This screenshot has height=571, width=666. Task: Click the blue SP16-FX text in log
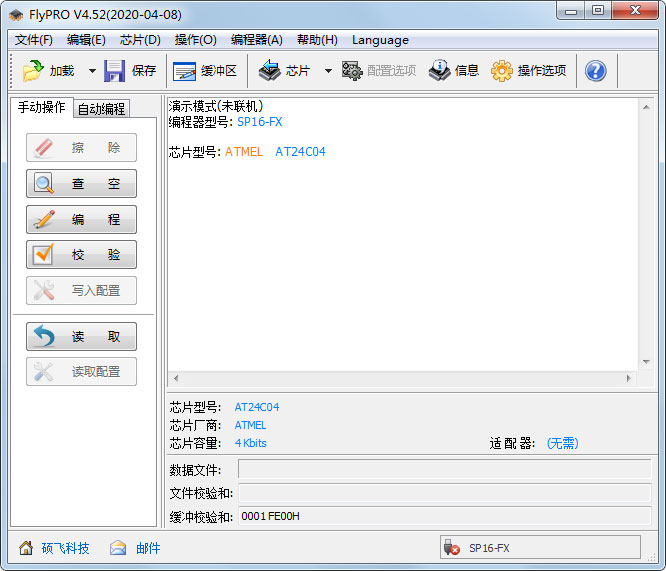[260, 122]
